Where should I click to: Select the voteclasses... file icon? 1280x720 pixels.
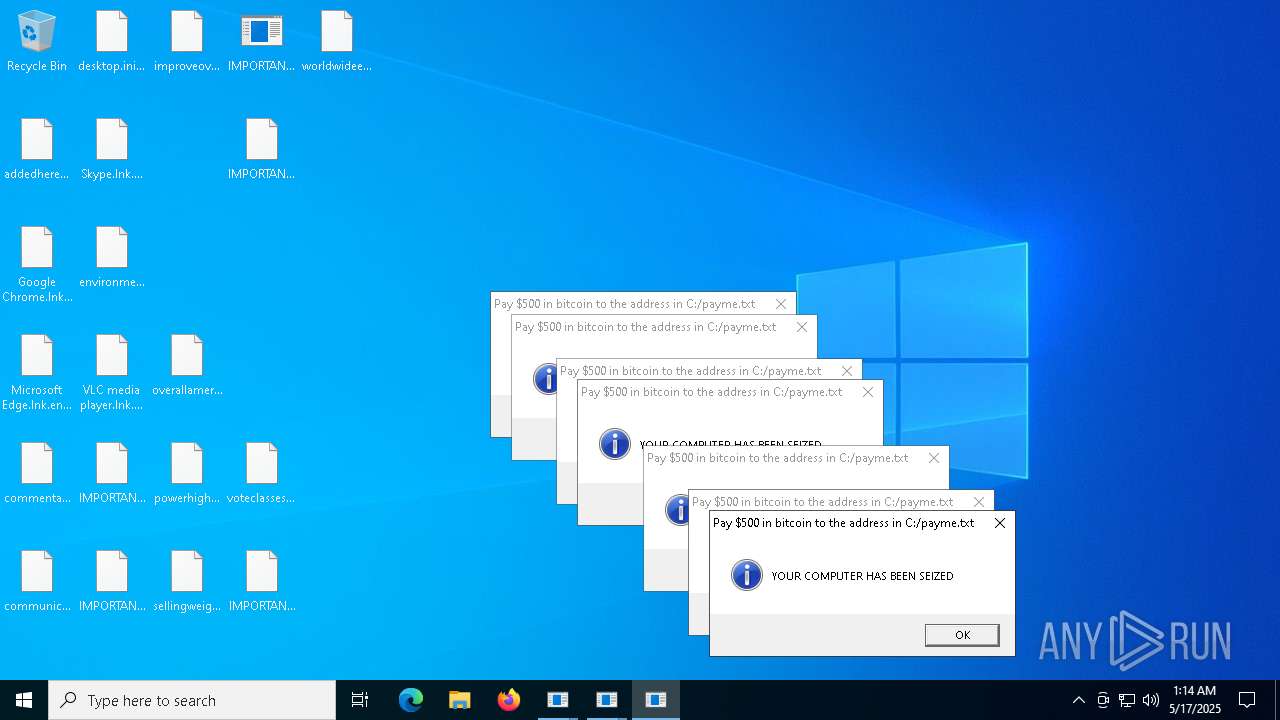[x=261, y=473]
